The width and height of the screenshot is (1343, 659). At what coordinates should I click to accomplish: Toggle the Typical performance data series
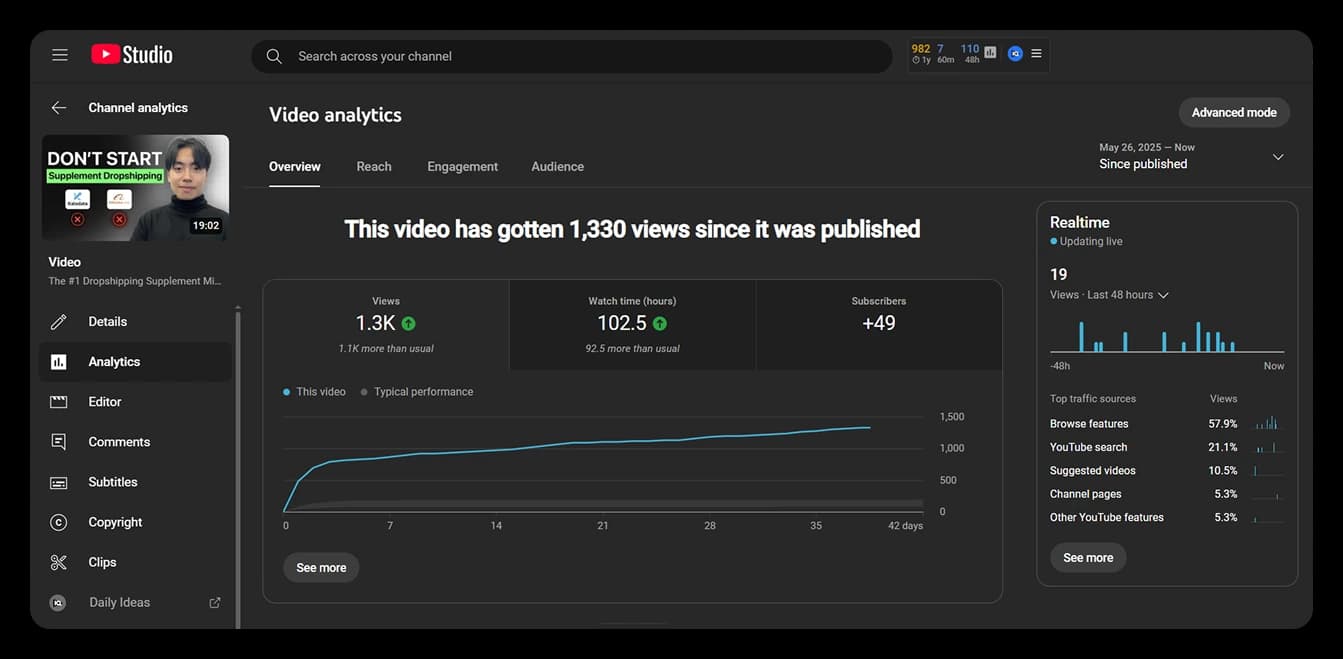417,391
